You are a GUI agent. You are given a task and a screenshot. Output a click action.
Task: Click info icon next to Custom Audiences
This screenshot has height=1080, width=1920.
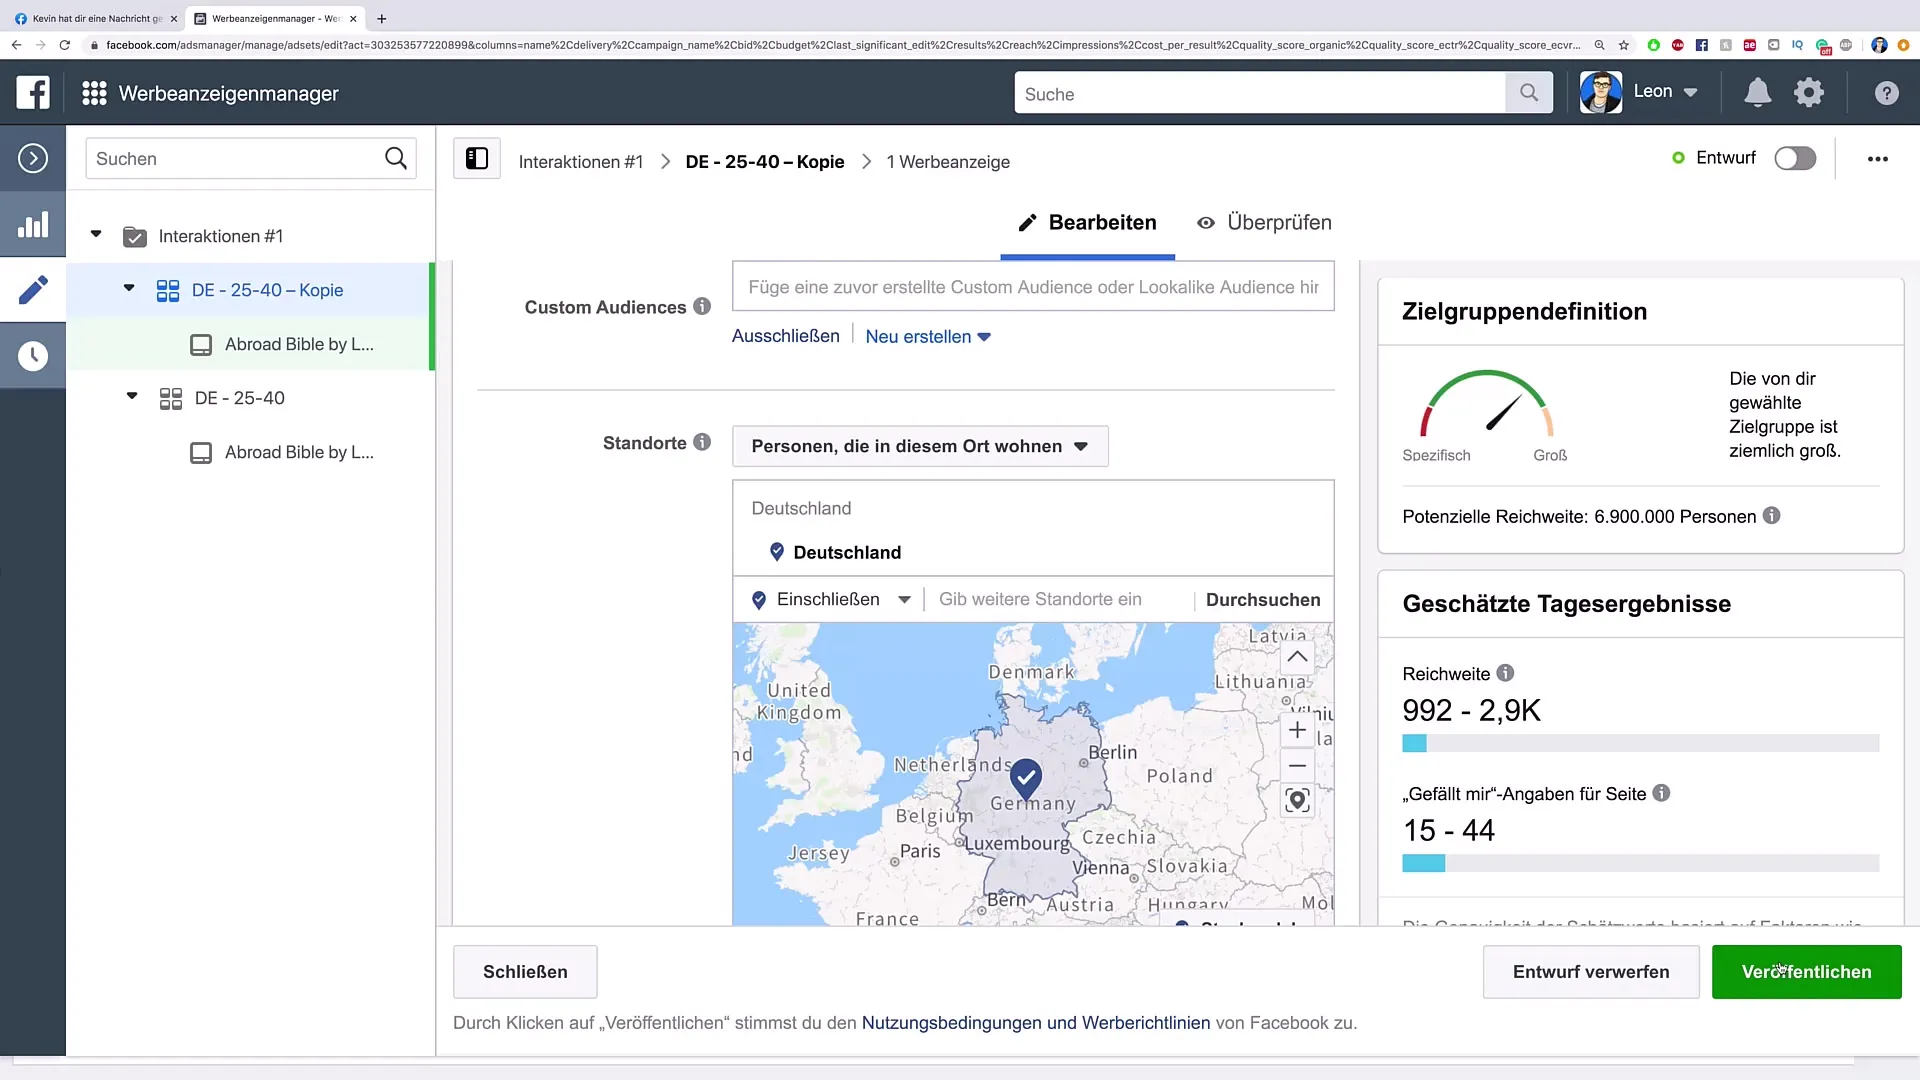click(x=702, y=306)
